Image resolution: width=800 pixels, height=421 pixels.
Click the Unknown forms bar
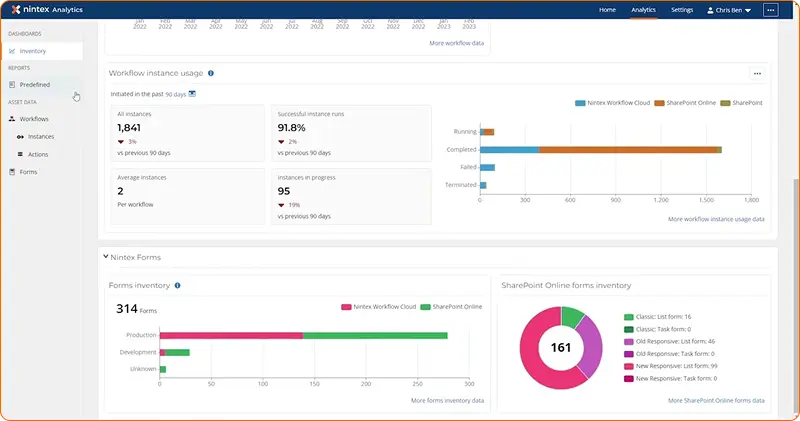[x=163, y=369]
